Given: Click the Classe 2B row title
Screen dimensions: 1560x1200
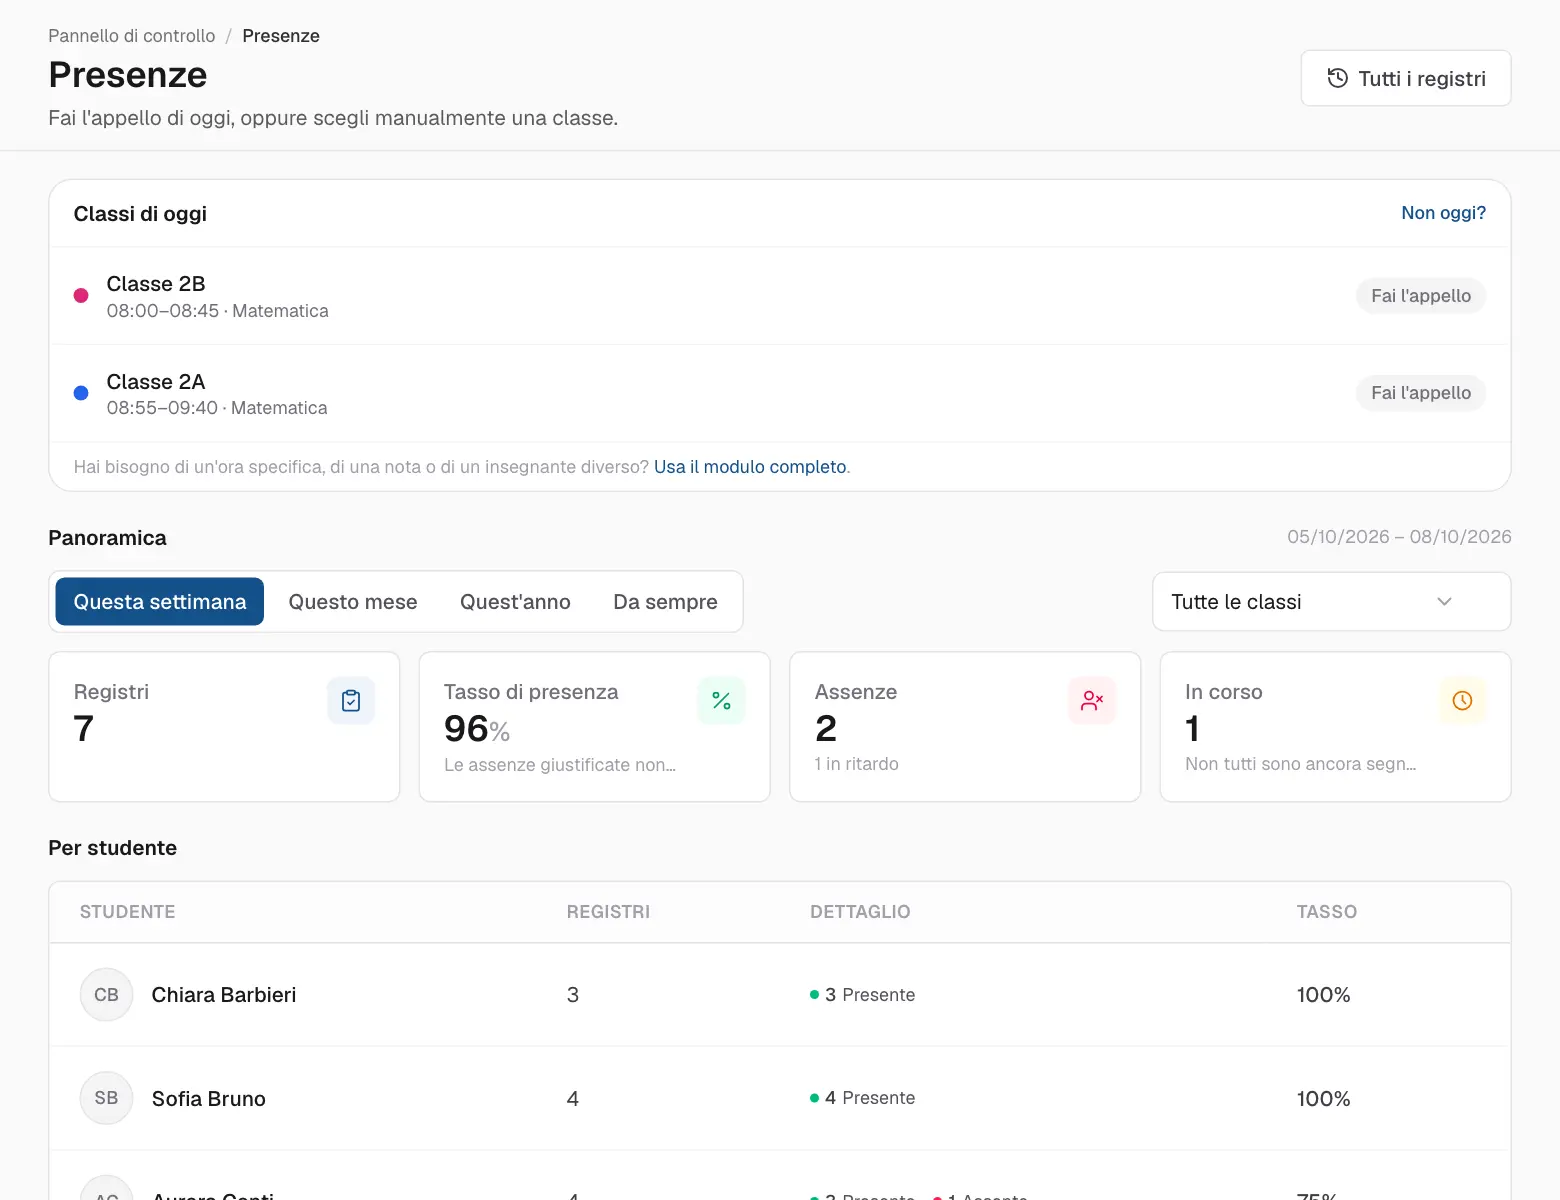Looking at the screenshot, I should [156, 284].
